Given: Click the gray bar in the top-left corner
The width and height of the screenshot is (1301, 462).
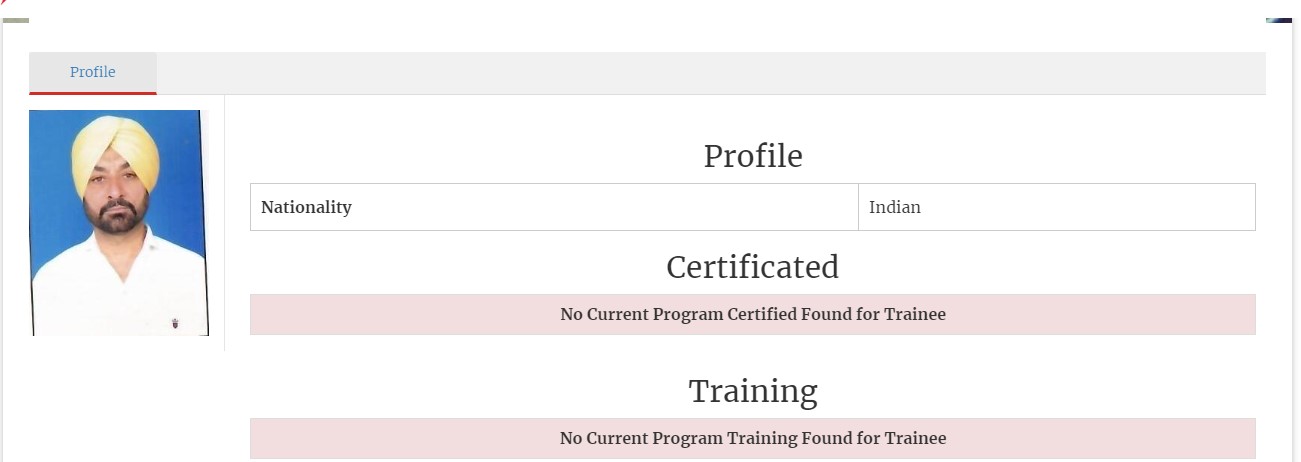Looking at the screenshot, I should tap(15, 20).
